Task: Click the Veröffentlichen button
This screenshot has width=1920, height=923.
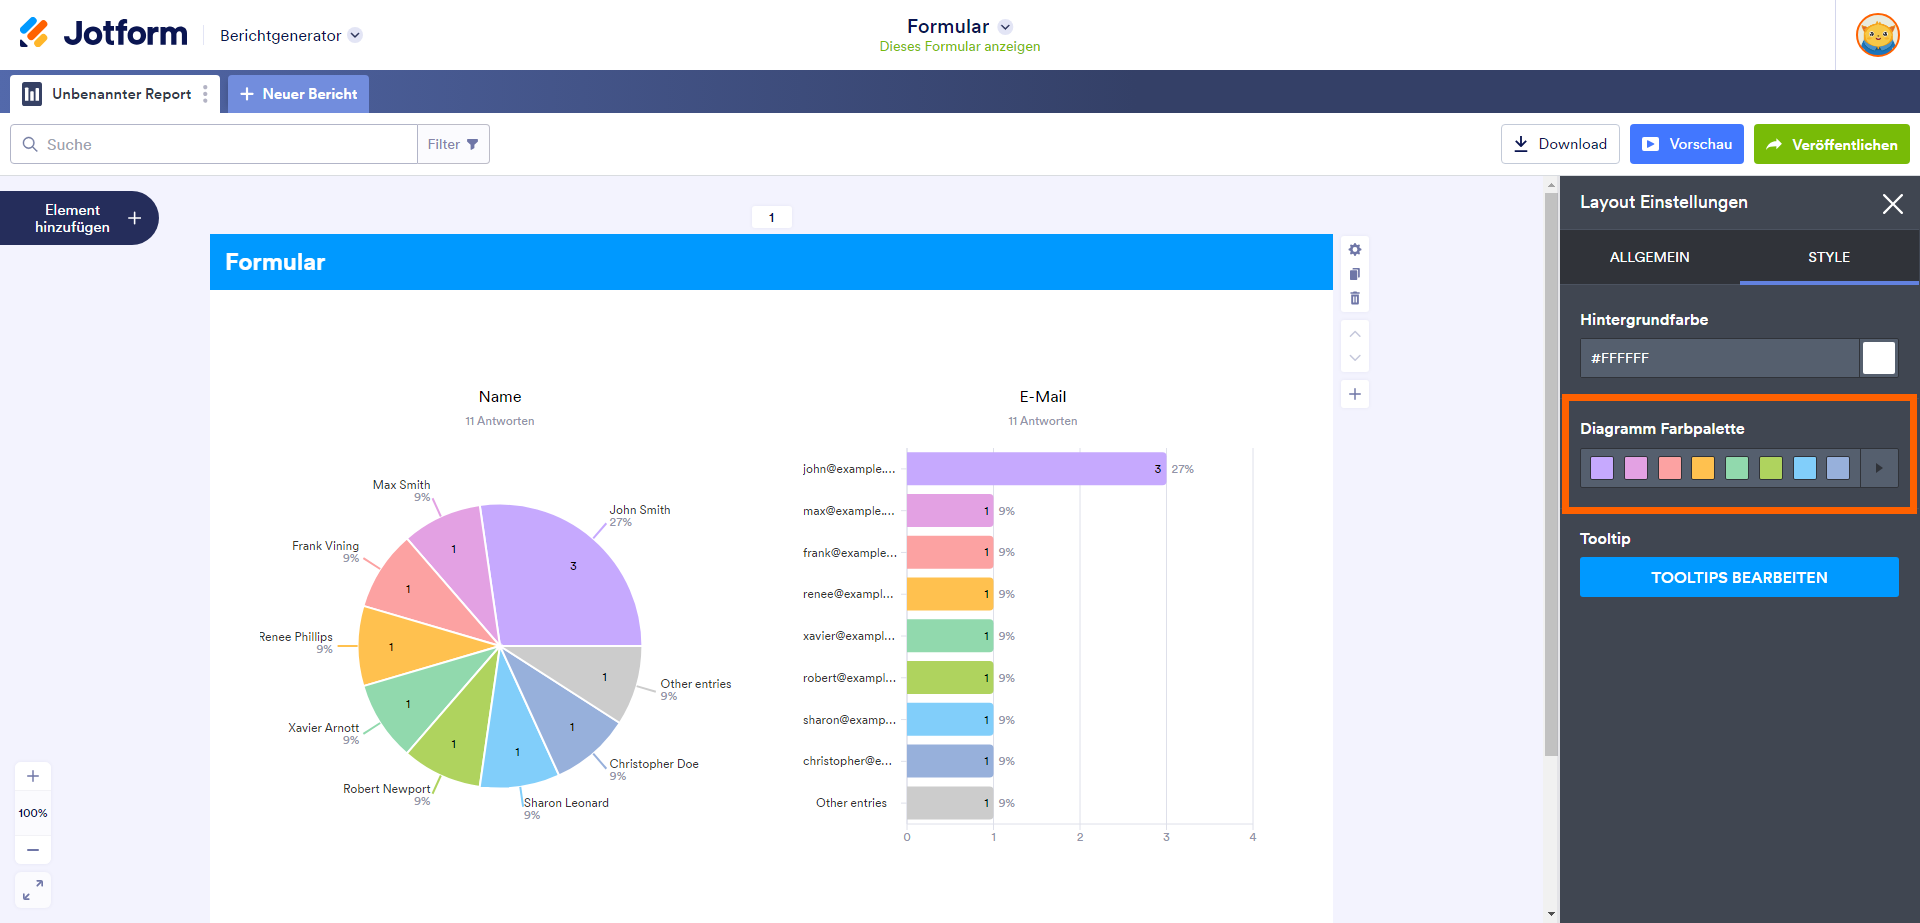Action: point(1831,144)
